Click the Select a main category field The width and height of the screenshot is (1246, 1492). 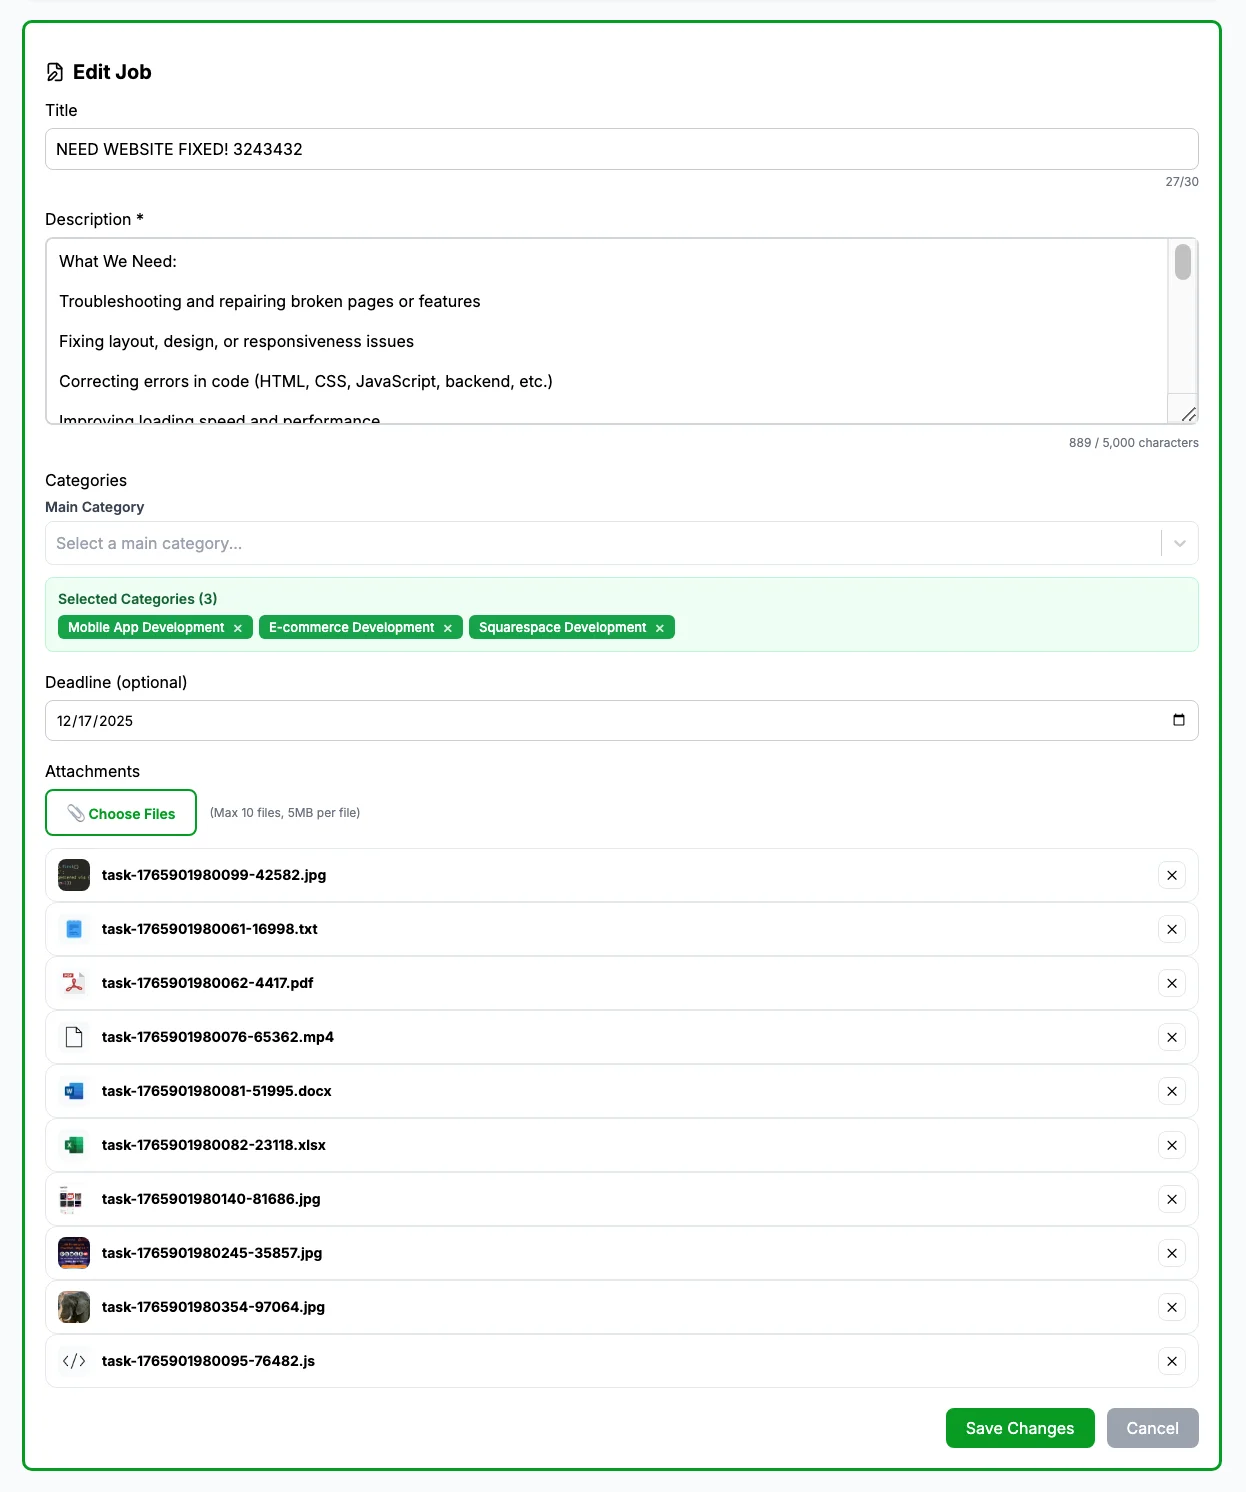pos(600,543)
